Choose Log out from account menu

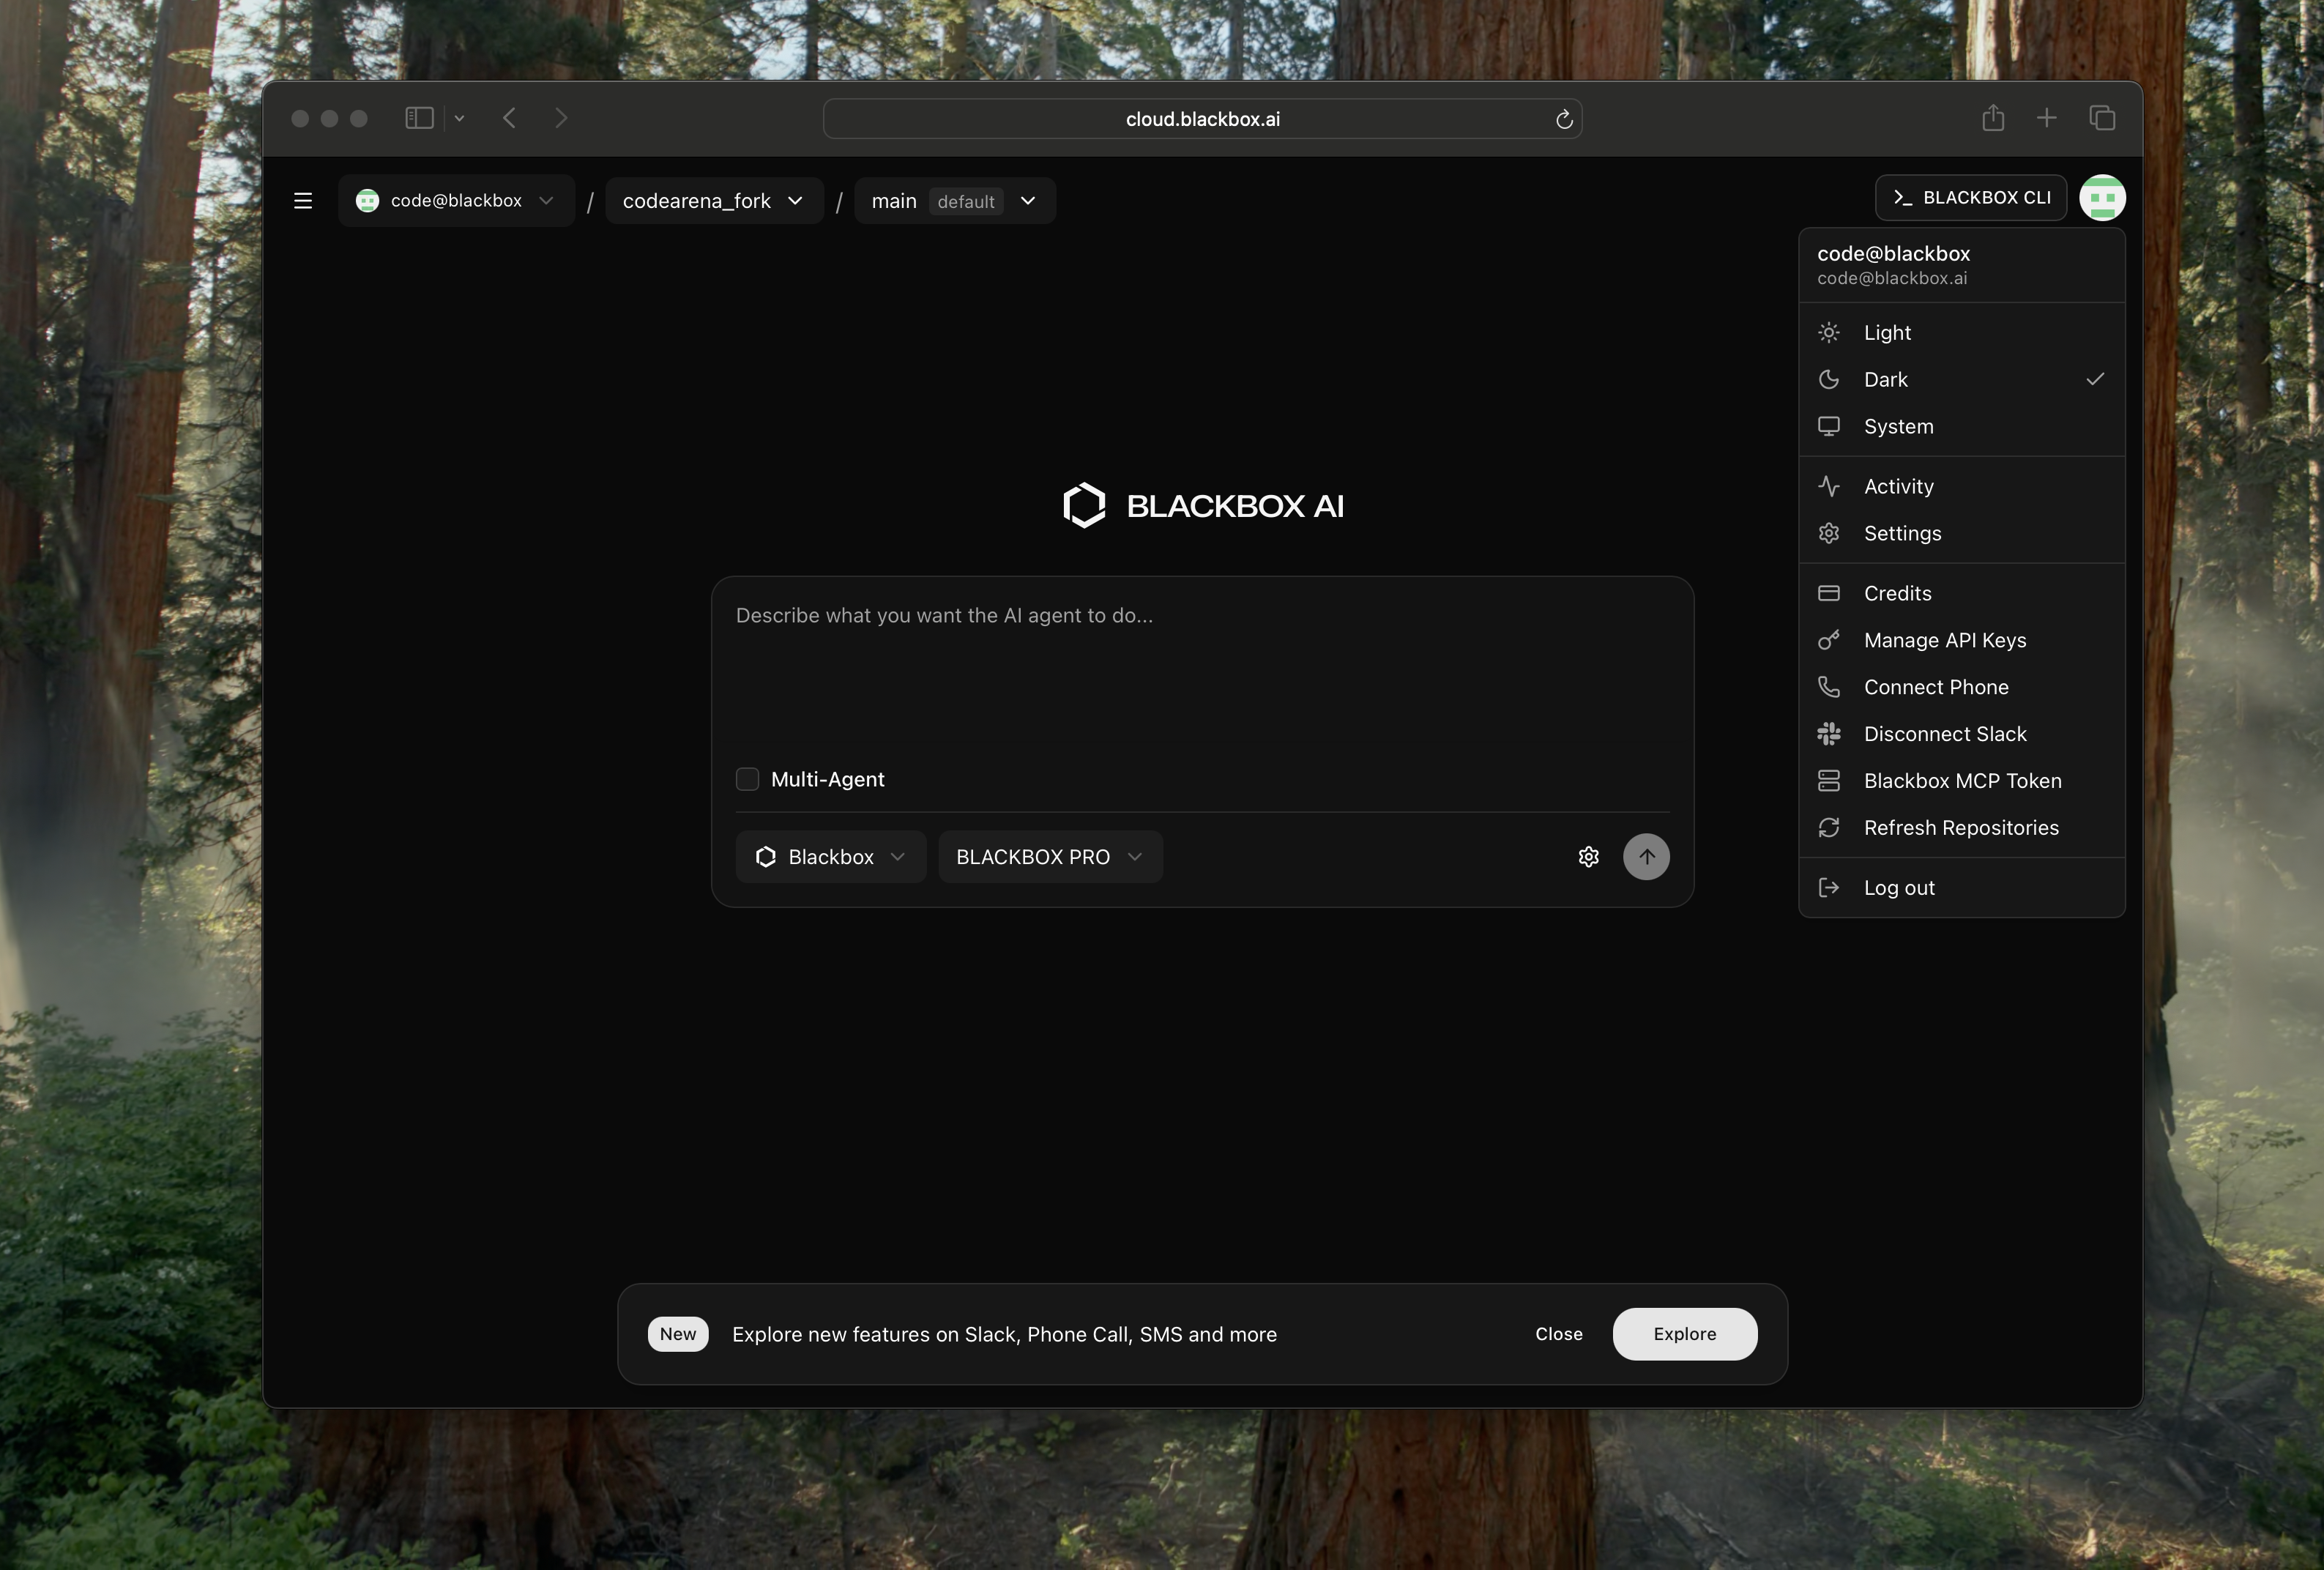coord(1898,888)
